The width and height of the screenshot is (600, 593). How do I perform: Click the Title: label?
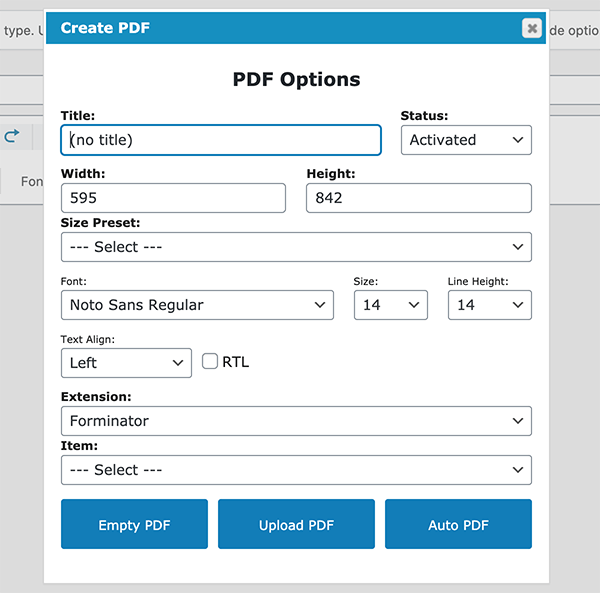78,116
